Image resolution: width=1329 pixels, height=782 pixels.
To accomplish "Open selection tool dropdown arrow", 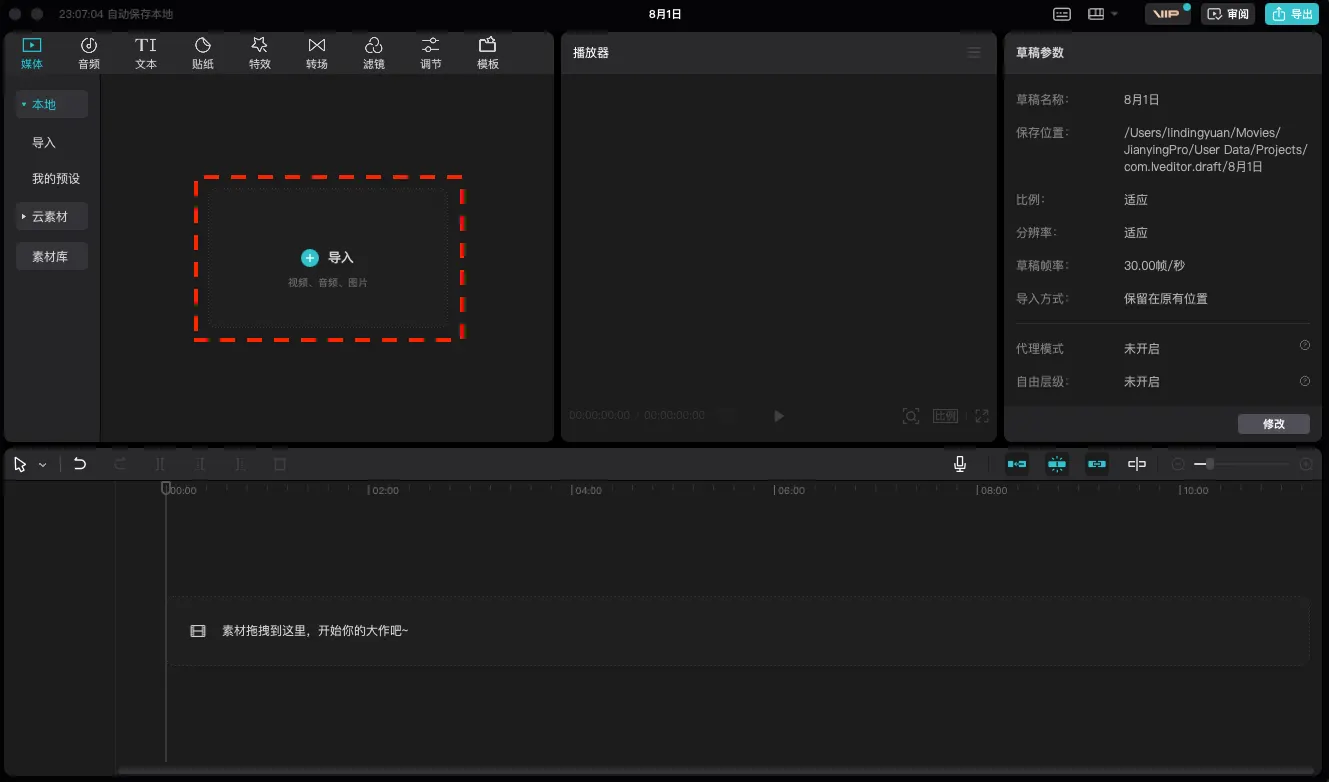I will 43,465.
